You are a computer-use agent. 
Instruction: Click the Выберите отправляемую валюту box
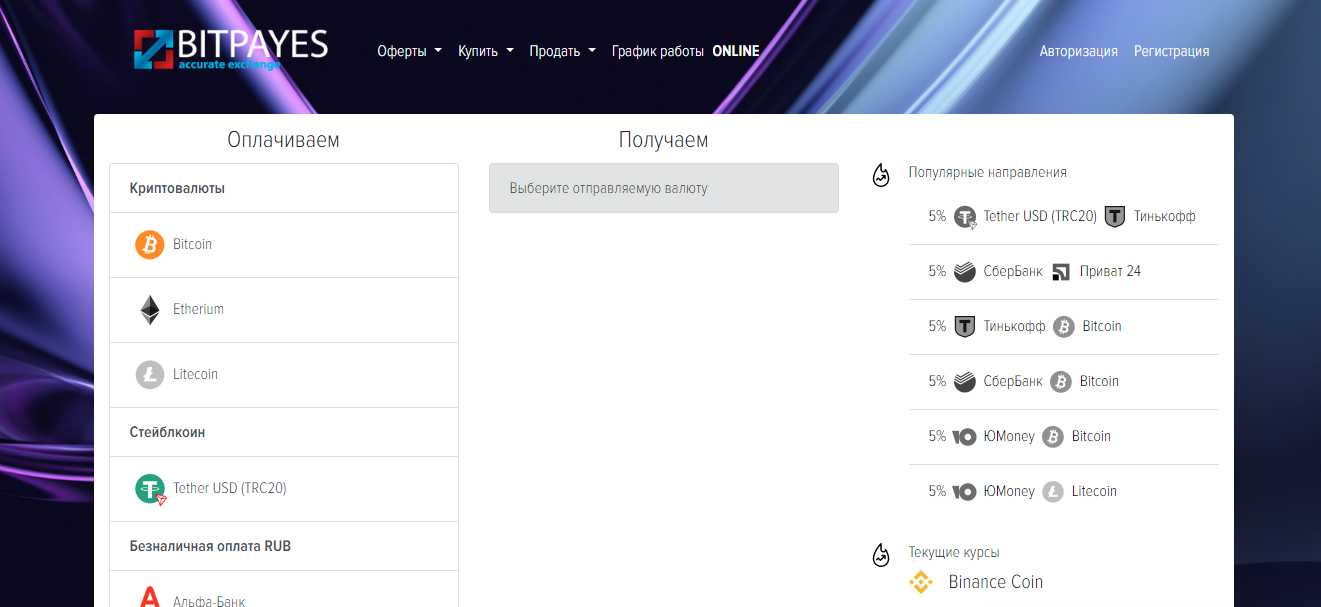[x=664, y=188]
